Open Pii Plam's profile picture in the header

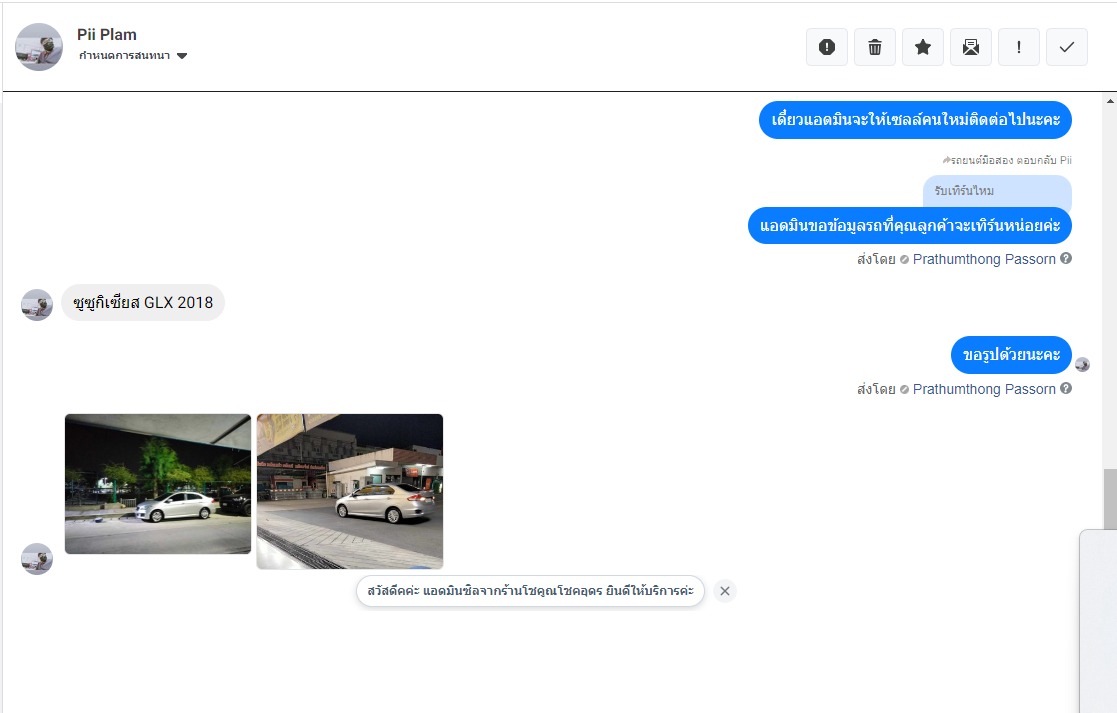39,47
